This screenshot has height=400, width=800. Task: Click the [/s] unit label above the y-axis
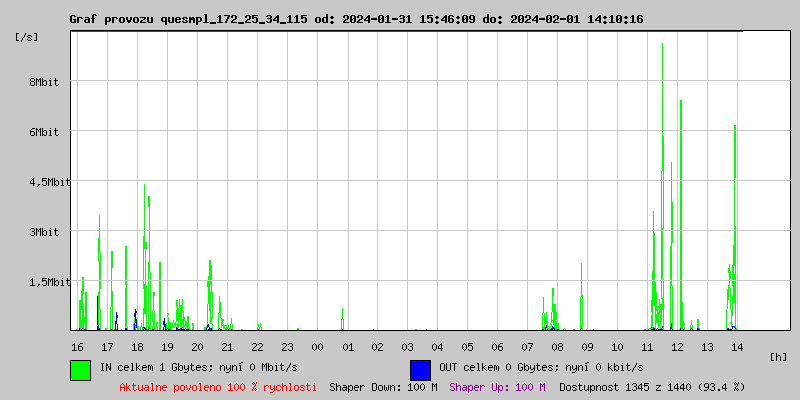[27, 37]
